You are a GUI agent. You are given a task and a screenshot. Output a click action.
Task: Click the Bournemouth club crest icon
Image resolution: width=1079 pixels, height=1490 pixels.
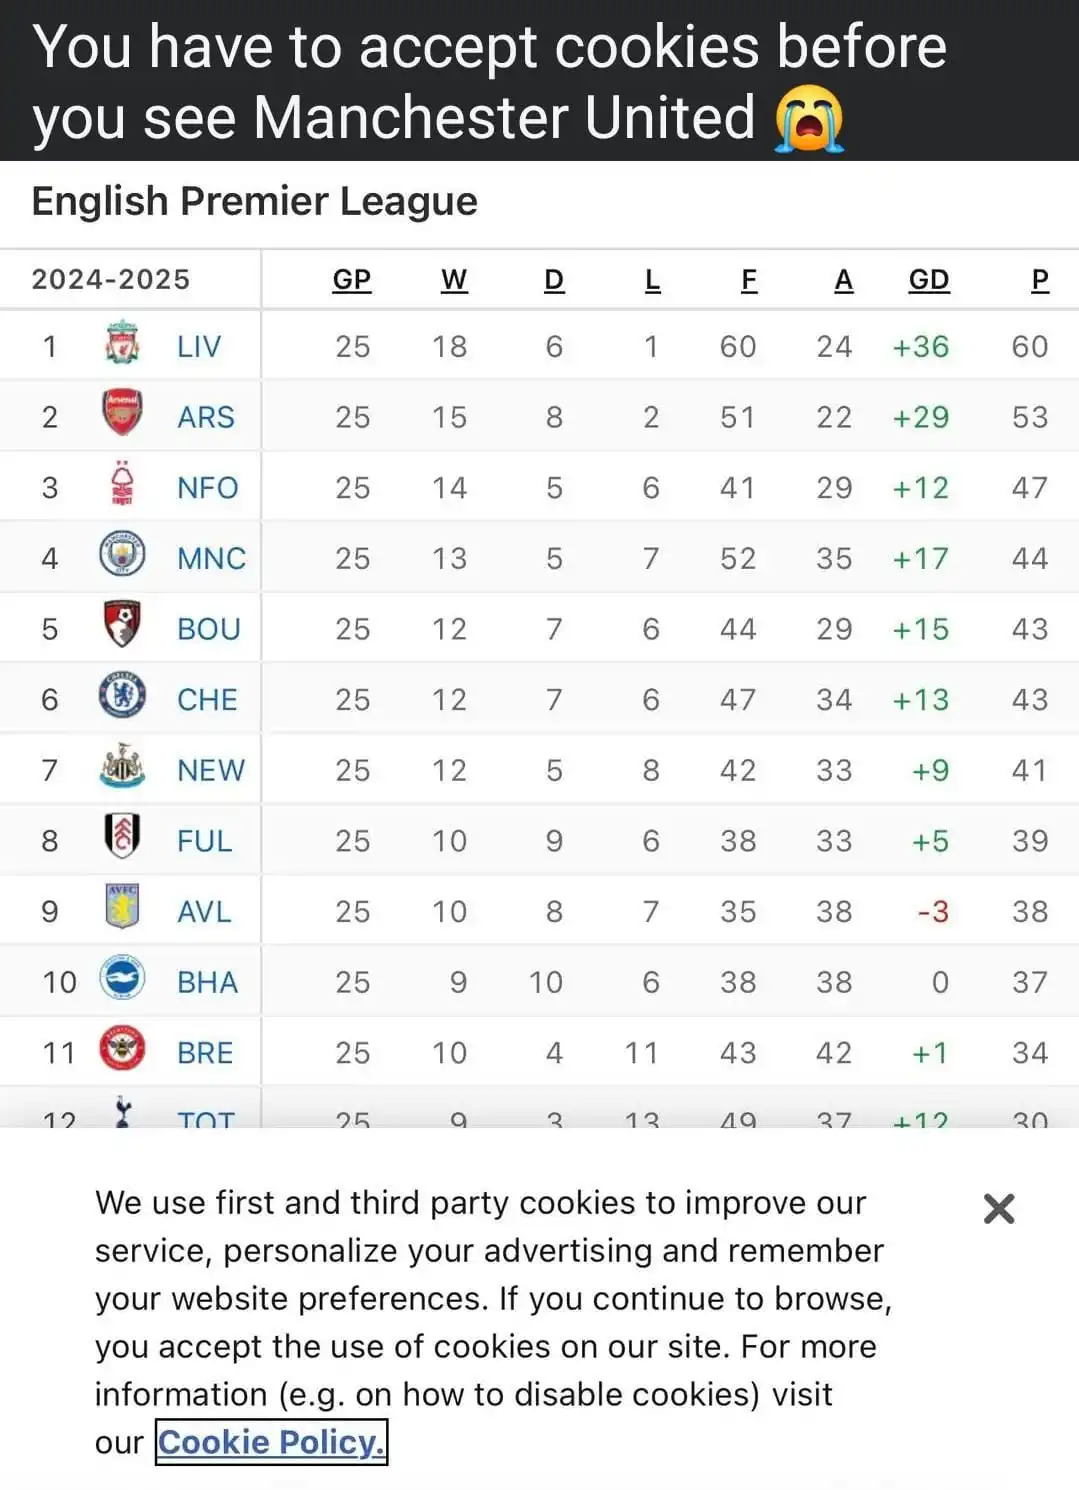(x=122, y=625)
